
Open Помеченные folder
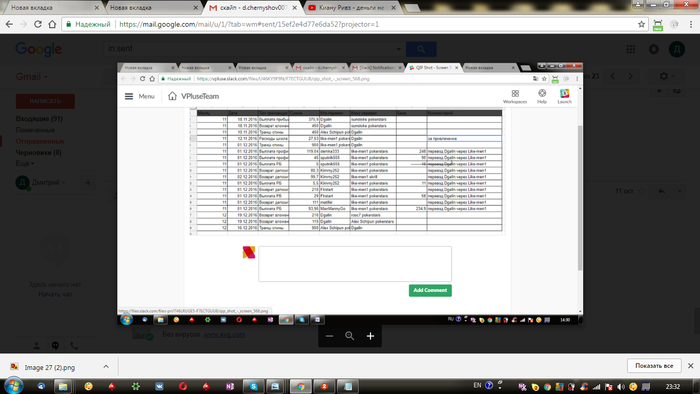35,130
